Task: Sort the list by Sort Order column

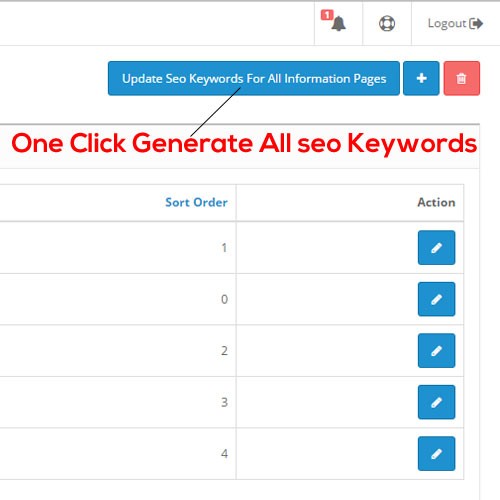Action: pyautogui.click(x=196, y=202)
